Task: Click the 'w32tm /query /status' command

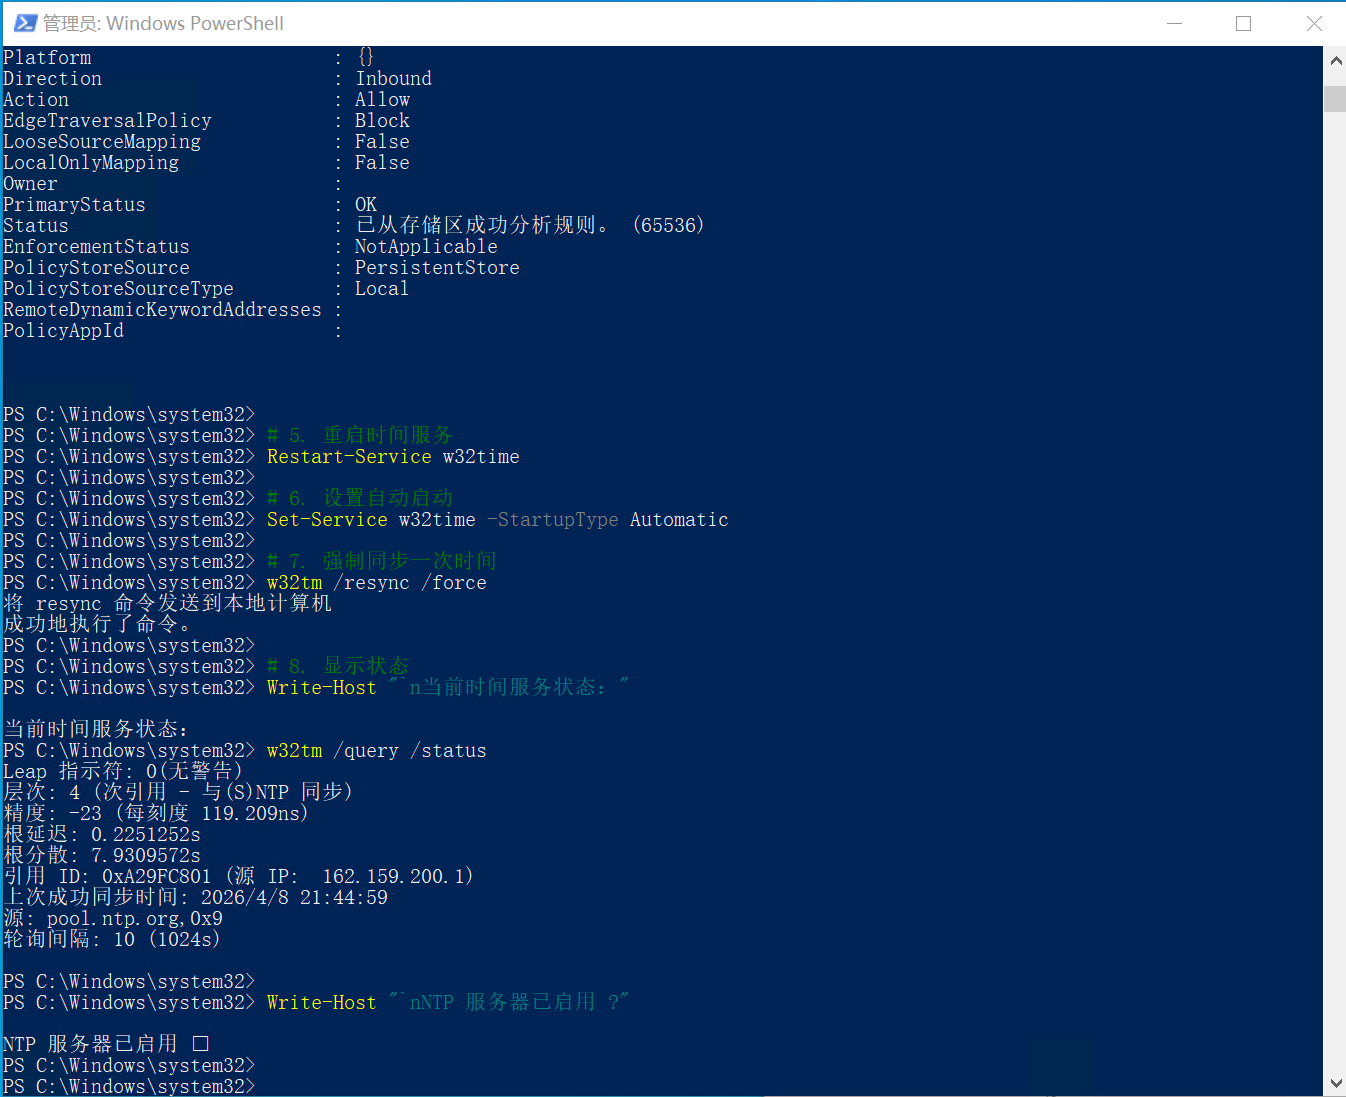Action: tap(376, 751)
